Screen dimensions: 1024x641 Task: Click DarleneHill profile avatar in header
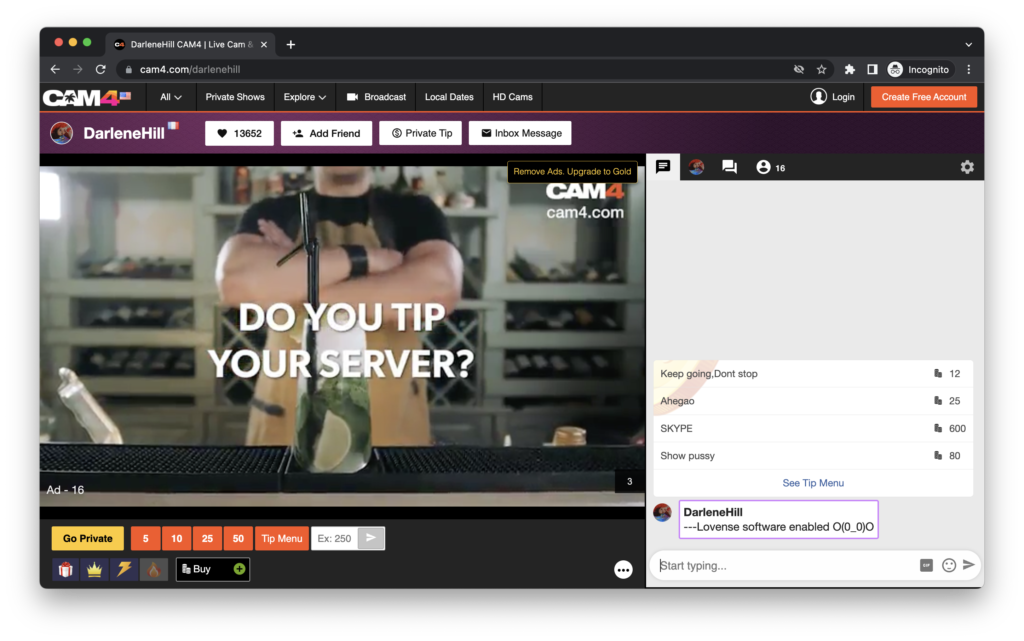(62, 133)
